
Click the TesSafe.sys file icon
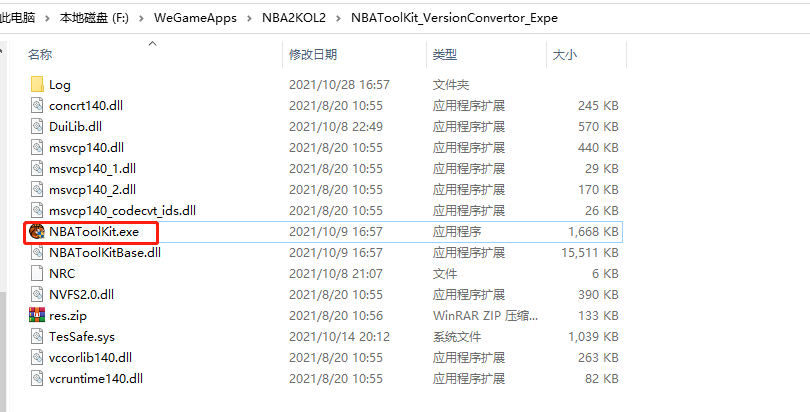tap(37, 337)
